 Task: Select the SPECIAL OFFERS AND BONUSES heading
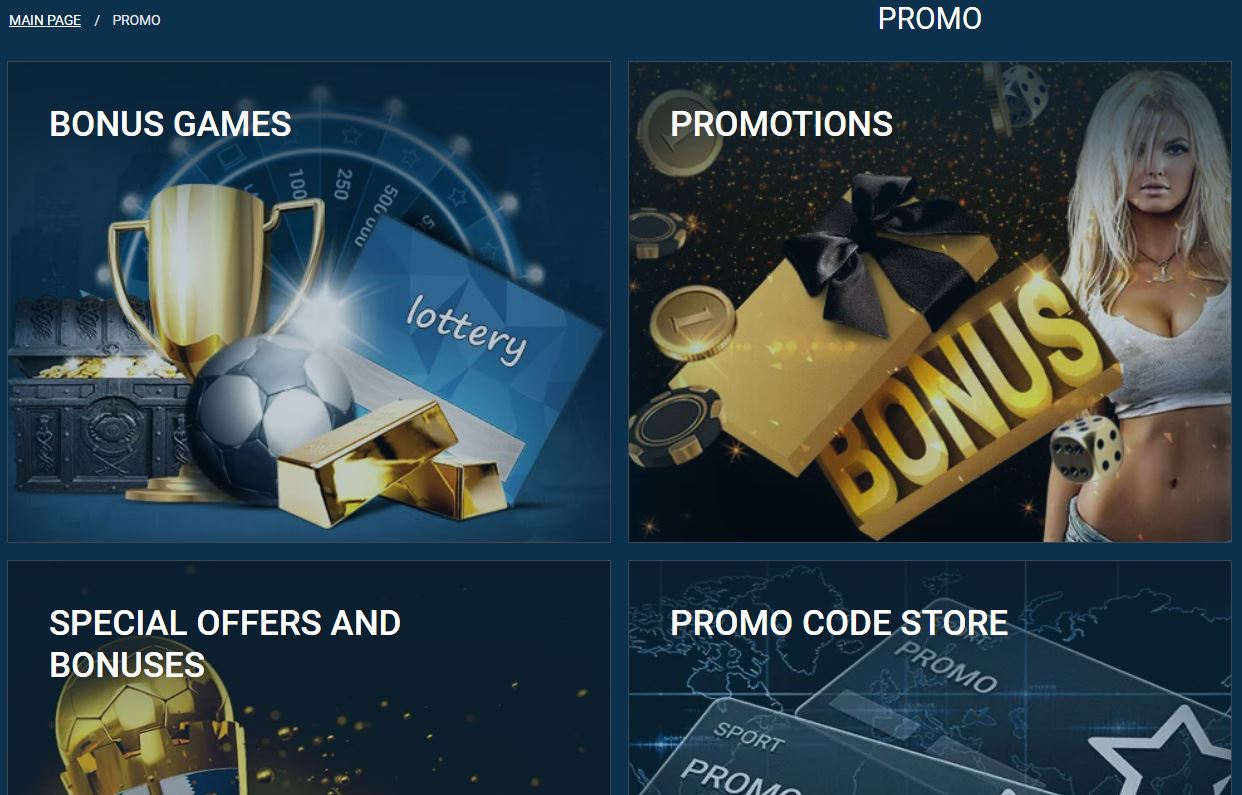pos(225,643)
